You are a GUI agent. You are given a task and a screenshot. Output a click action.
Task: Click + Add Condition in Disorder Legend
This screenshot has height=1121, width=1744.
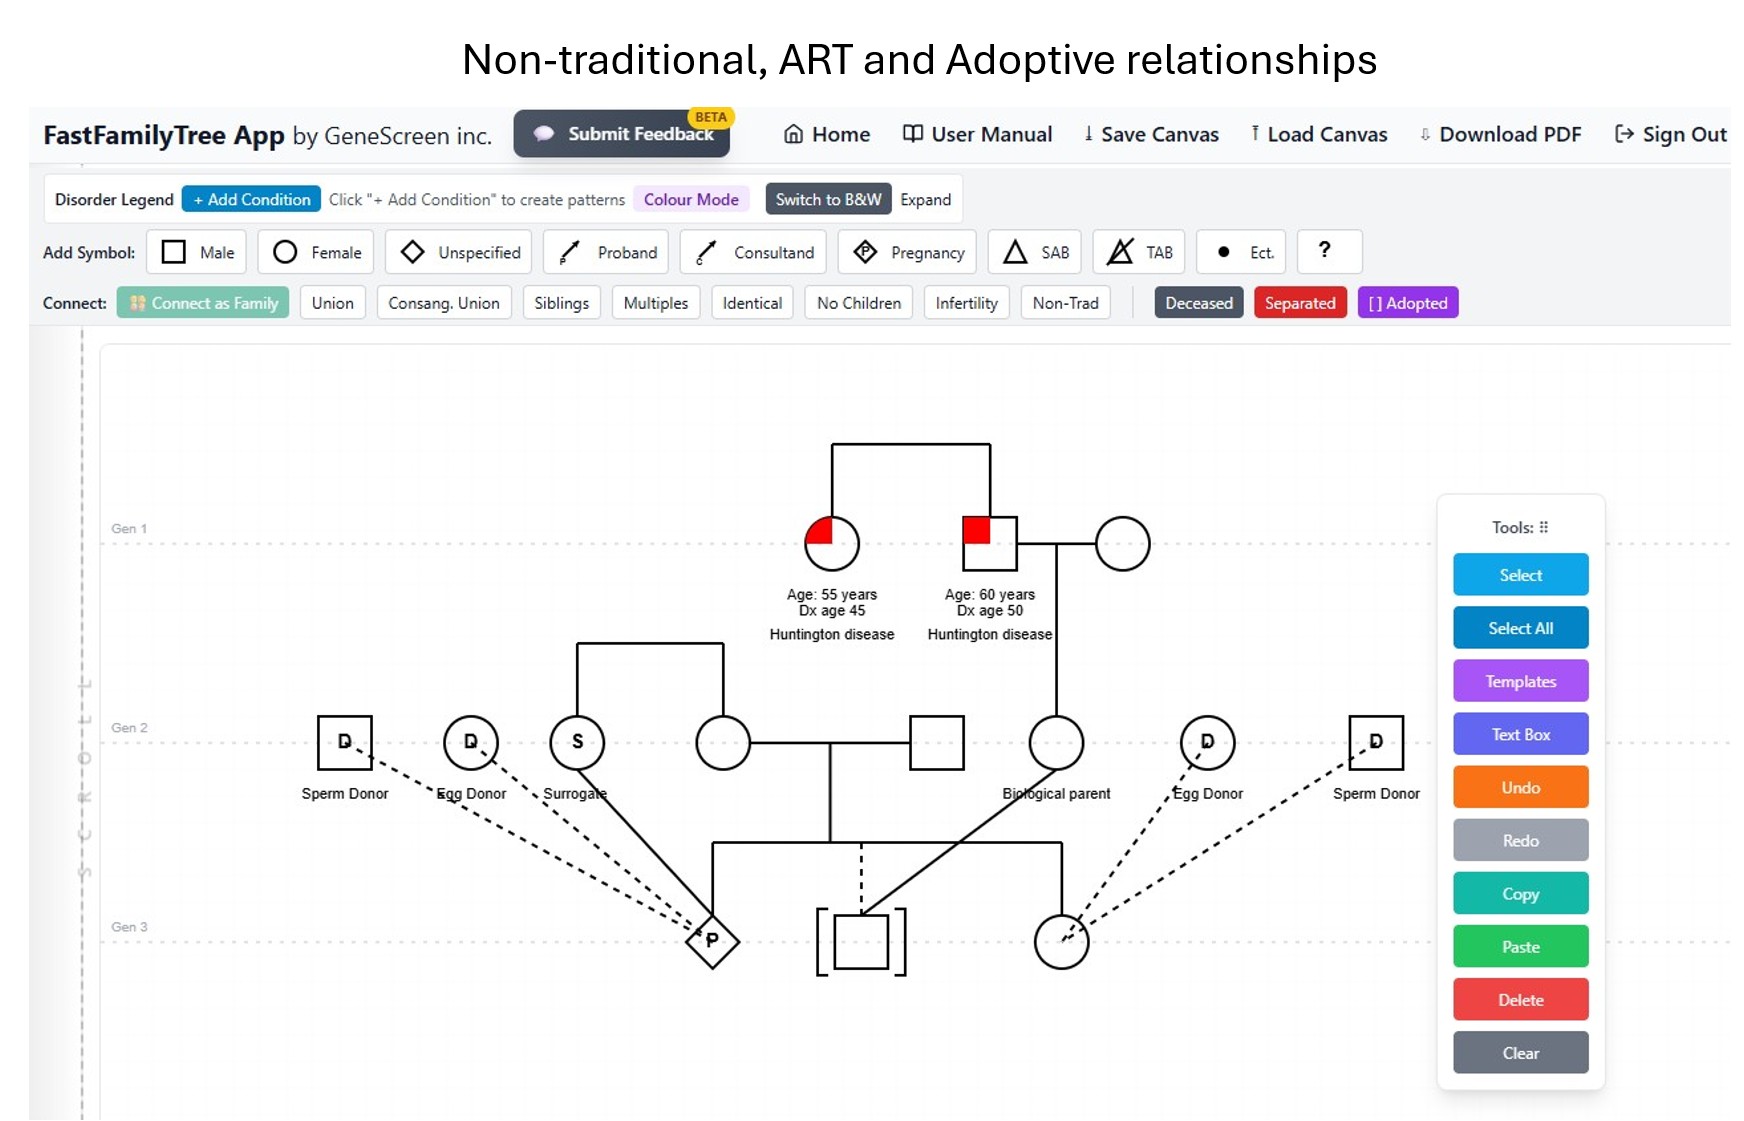252,199
